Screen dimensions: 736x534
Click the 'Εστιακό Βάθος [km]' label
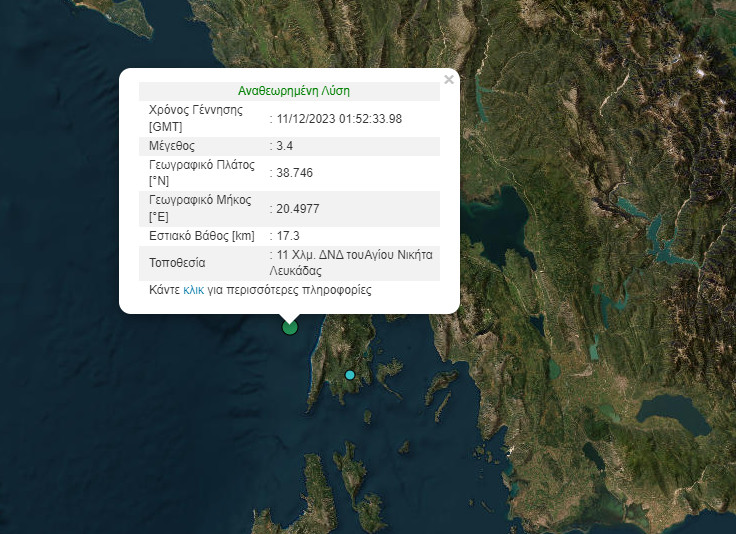(201, 236)
